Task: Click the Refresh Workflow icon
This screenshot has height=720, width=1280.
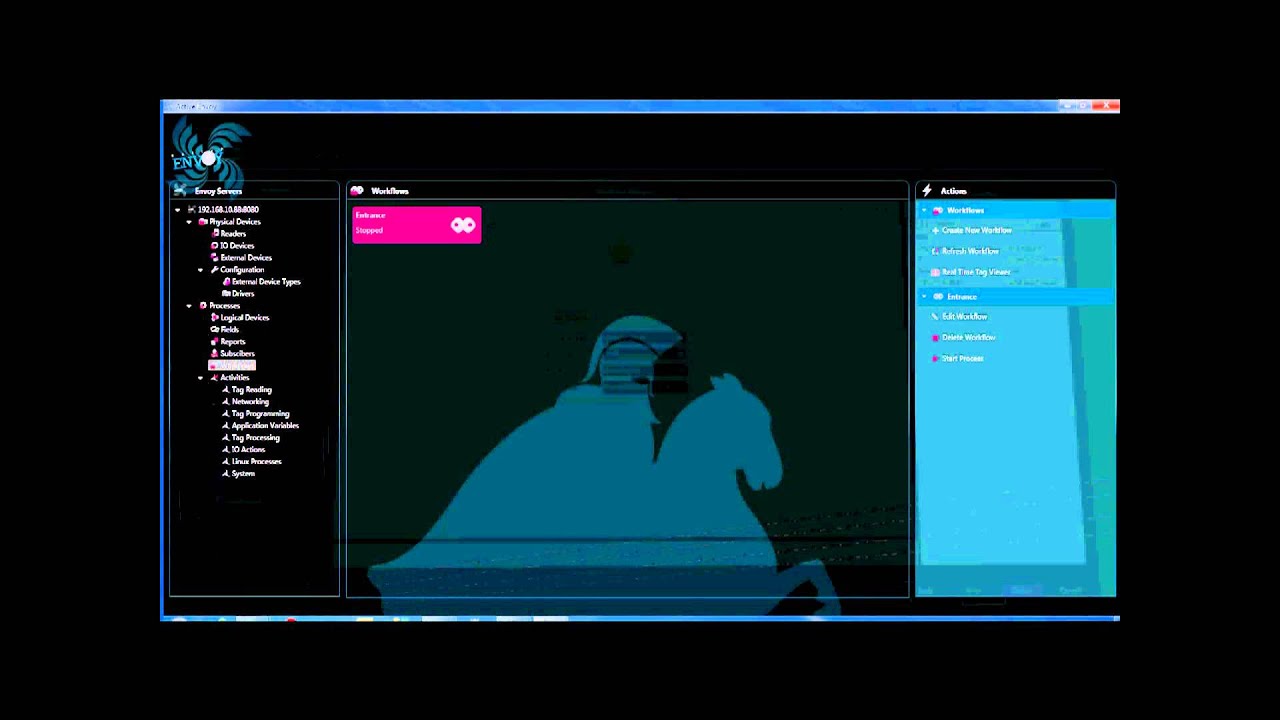Action: pos(935,251)
